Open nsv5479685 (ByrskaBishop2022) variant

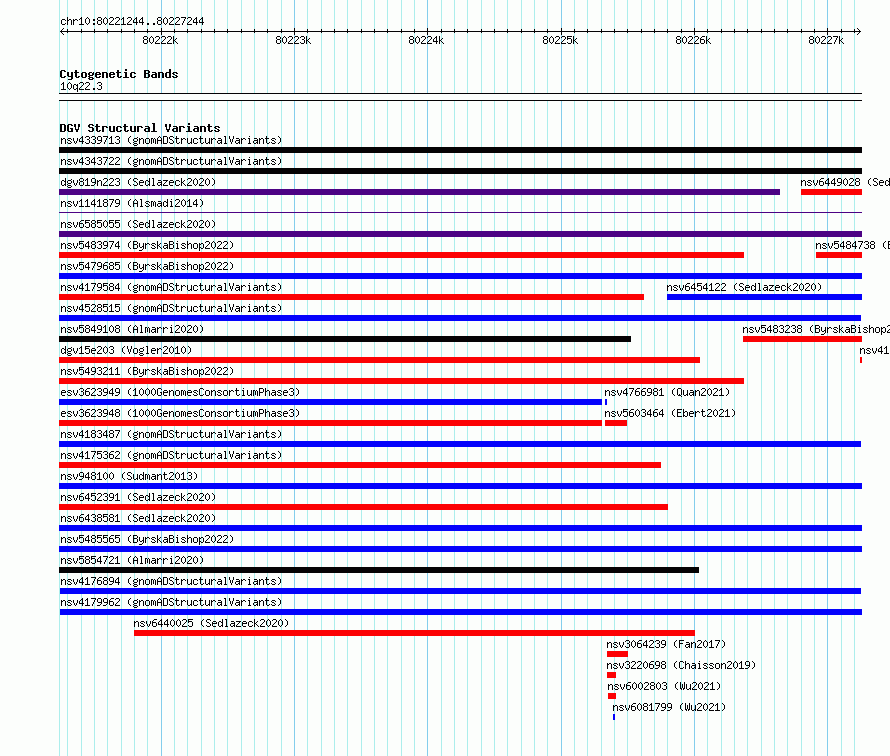(147, 266)
